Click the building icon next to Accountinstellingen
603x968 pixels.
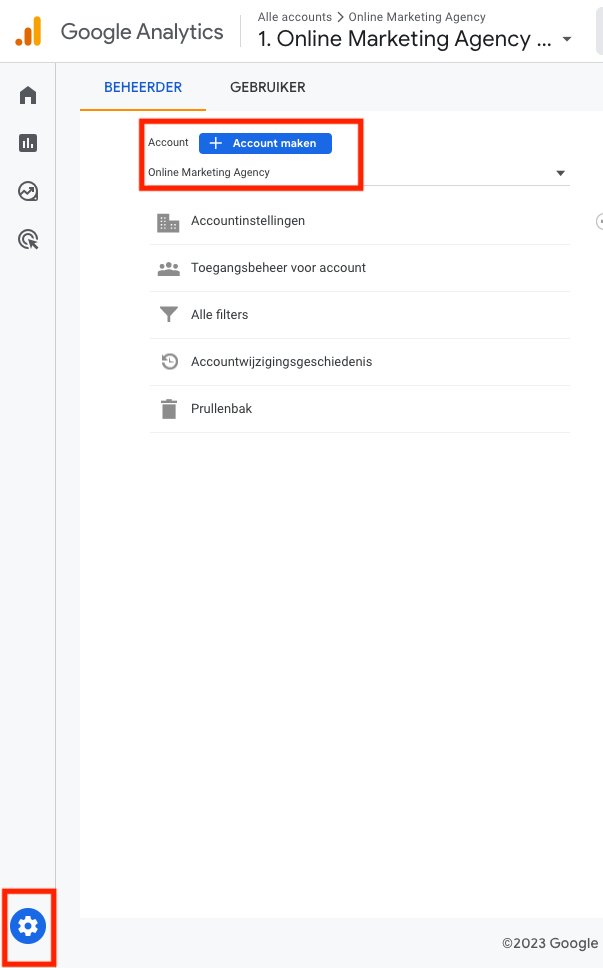pyautogui.click(x=168, y=221)
